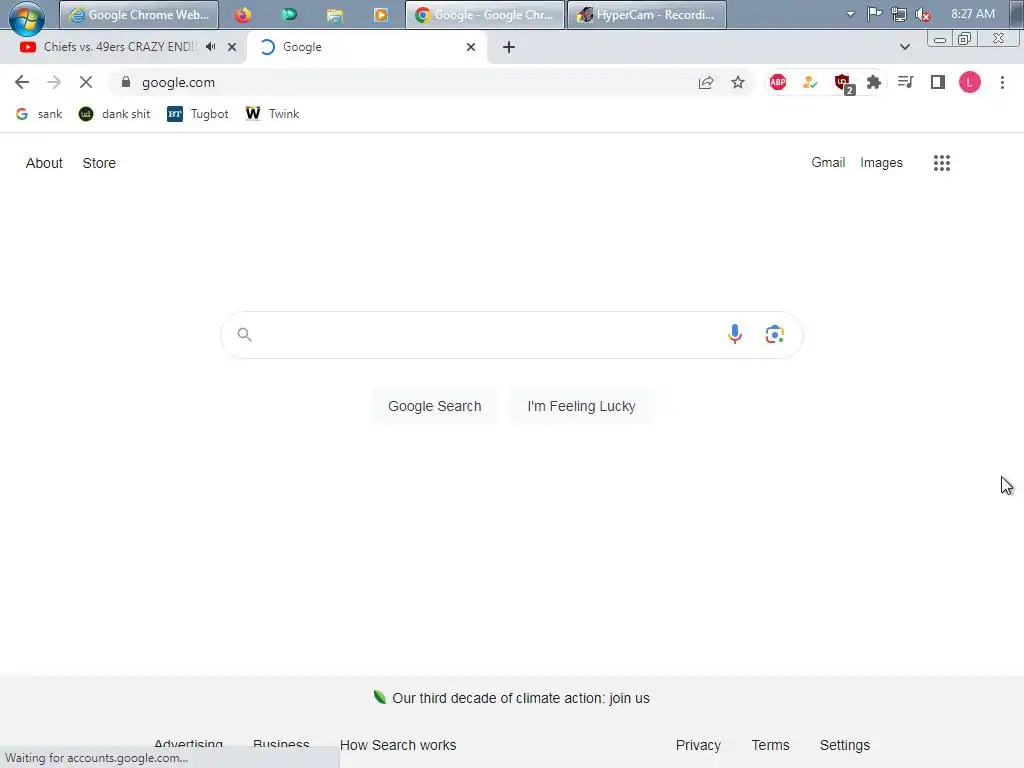Open the Extensions puzzle menu
Screen dimensions: 1024x768
pos(874,82)
